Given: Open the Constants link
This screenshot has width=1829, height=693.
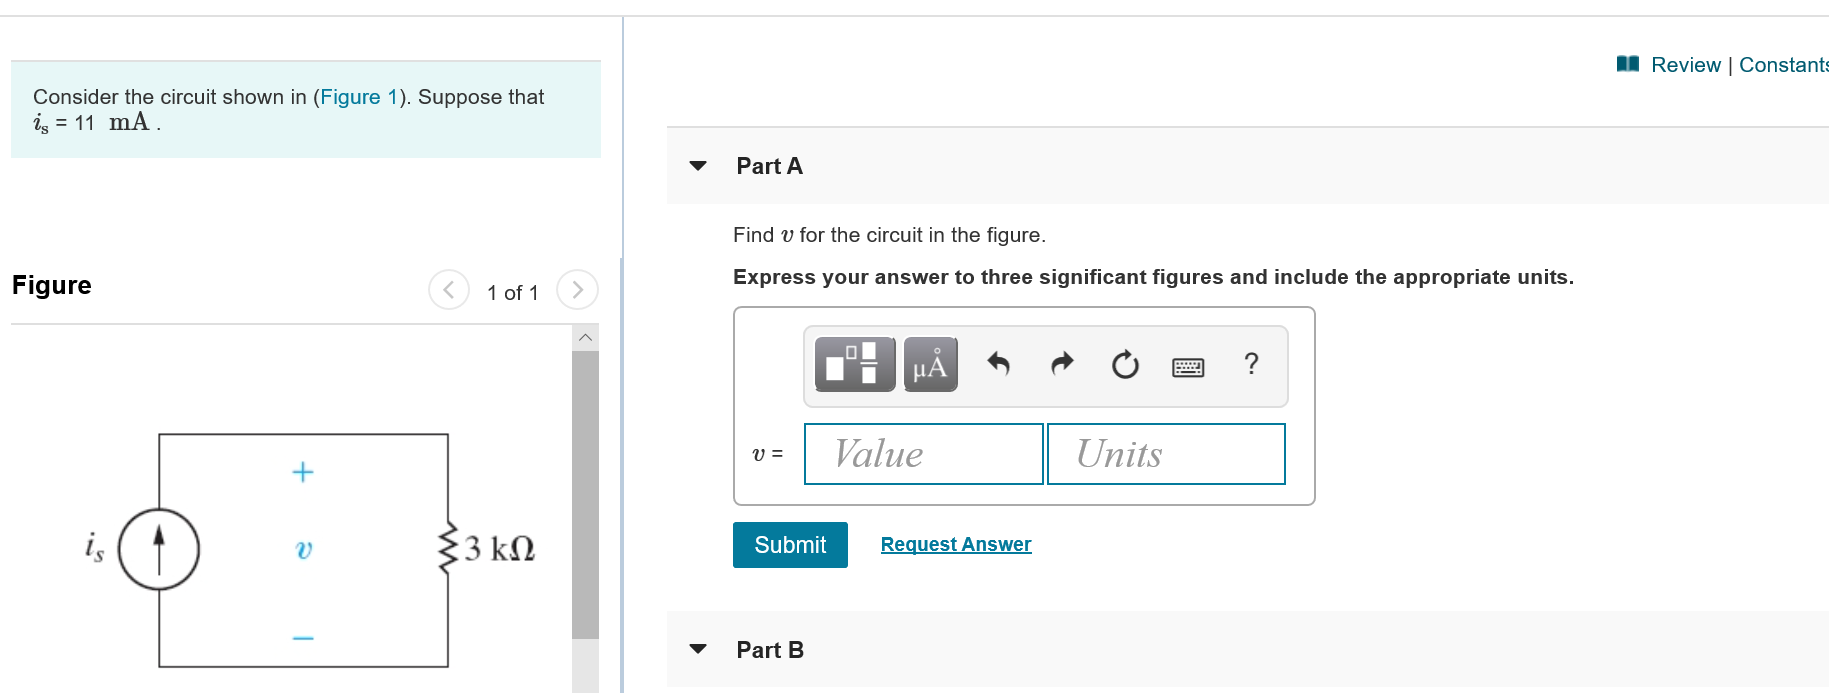Looking at the screenshot, I should click(x=1786, y=64).
